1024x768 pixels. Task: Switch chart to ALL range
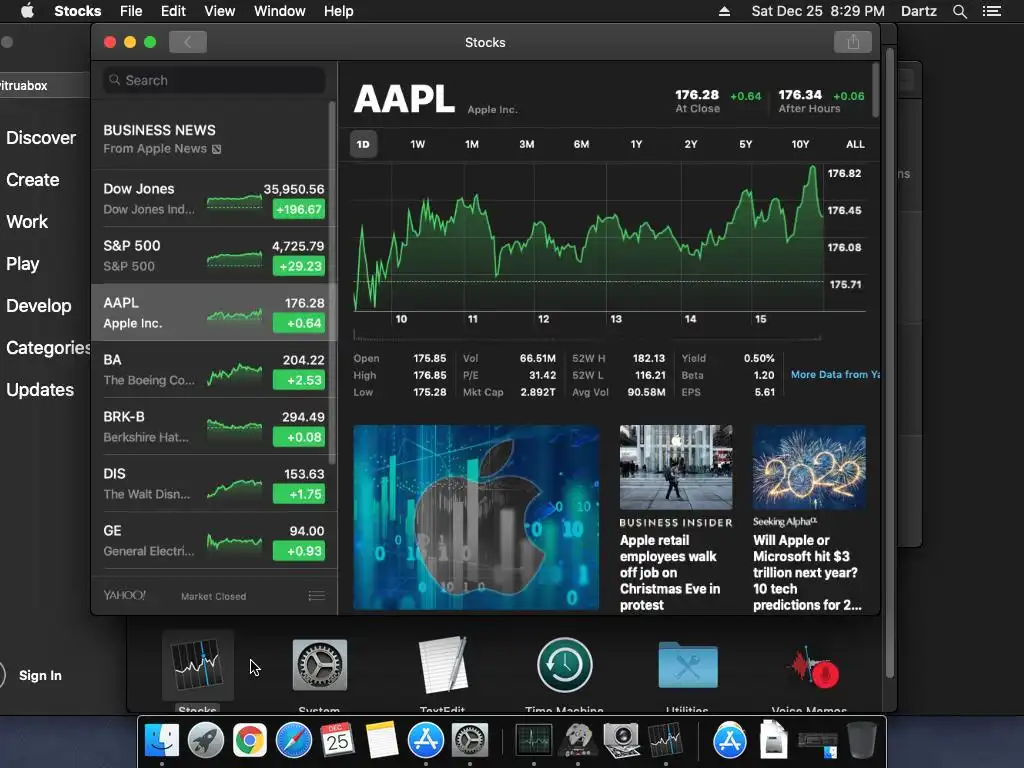coord(855,144)
